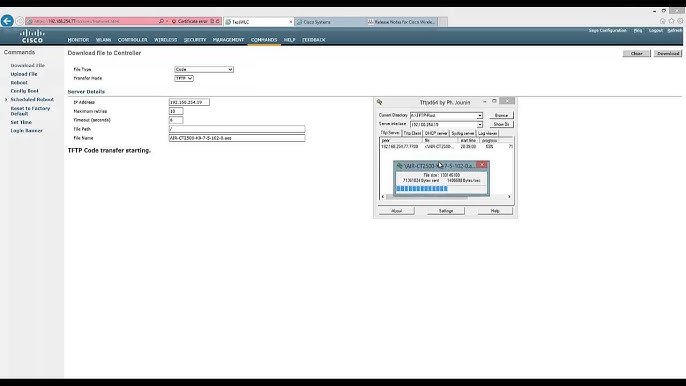Open the WLANs menu
Screen dimensions: 686x386
coord(103,40)
